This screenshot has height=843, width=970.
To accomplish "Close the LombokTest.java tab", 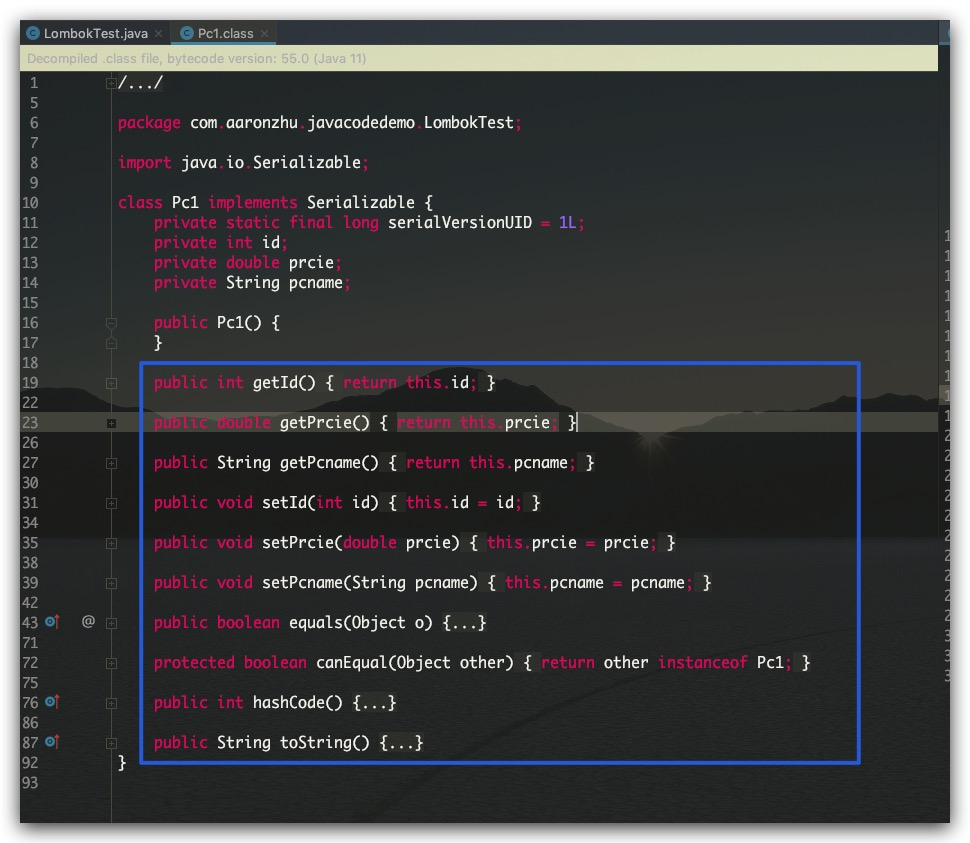I will point(159,33).
